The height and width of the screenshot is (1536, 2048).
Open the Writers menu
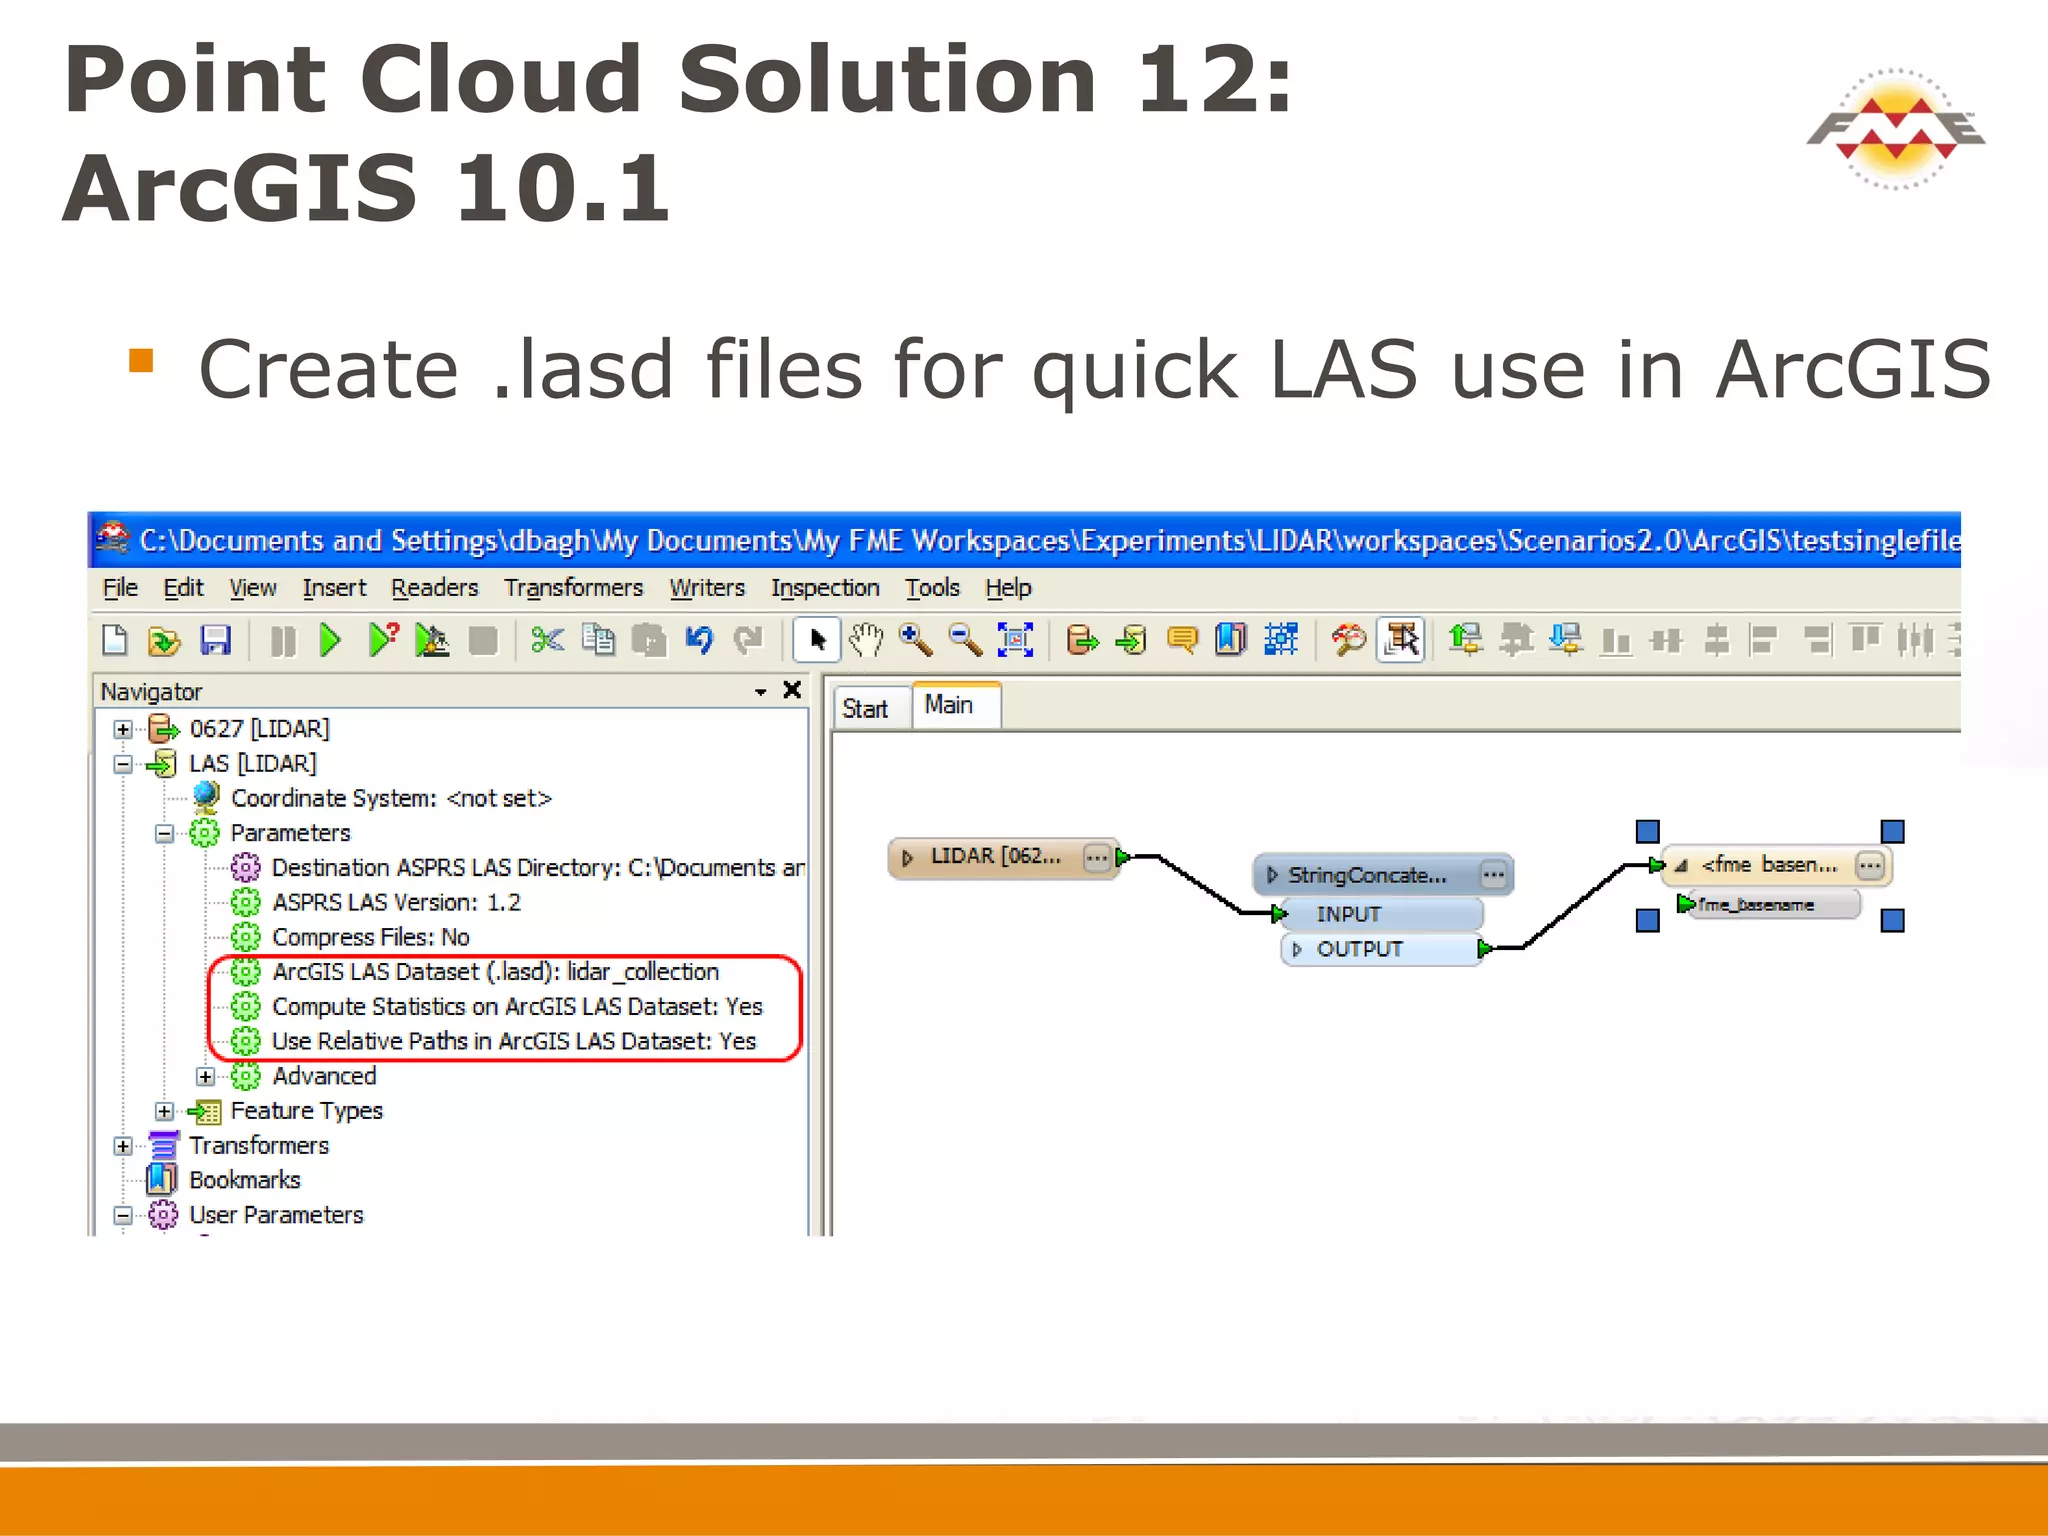(x=707, y=588)
